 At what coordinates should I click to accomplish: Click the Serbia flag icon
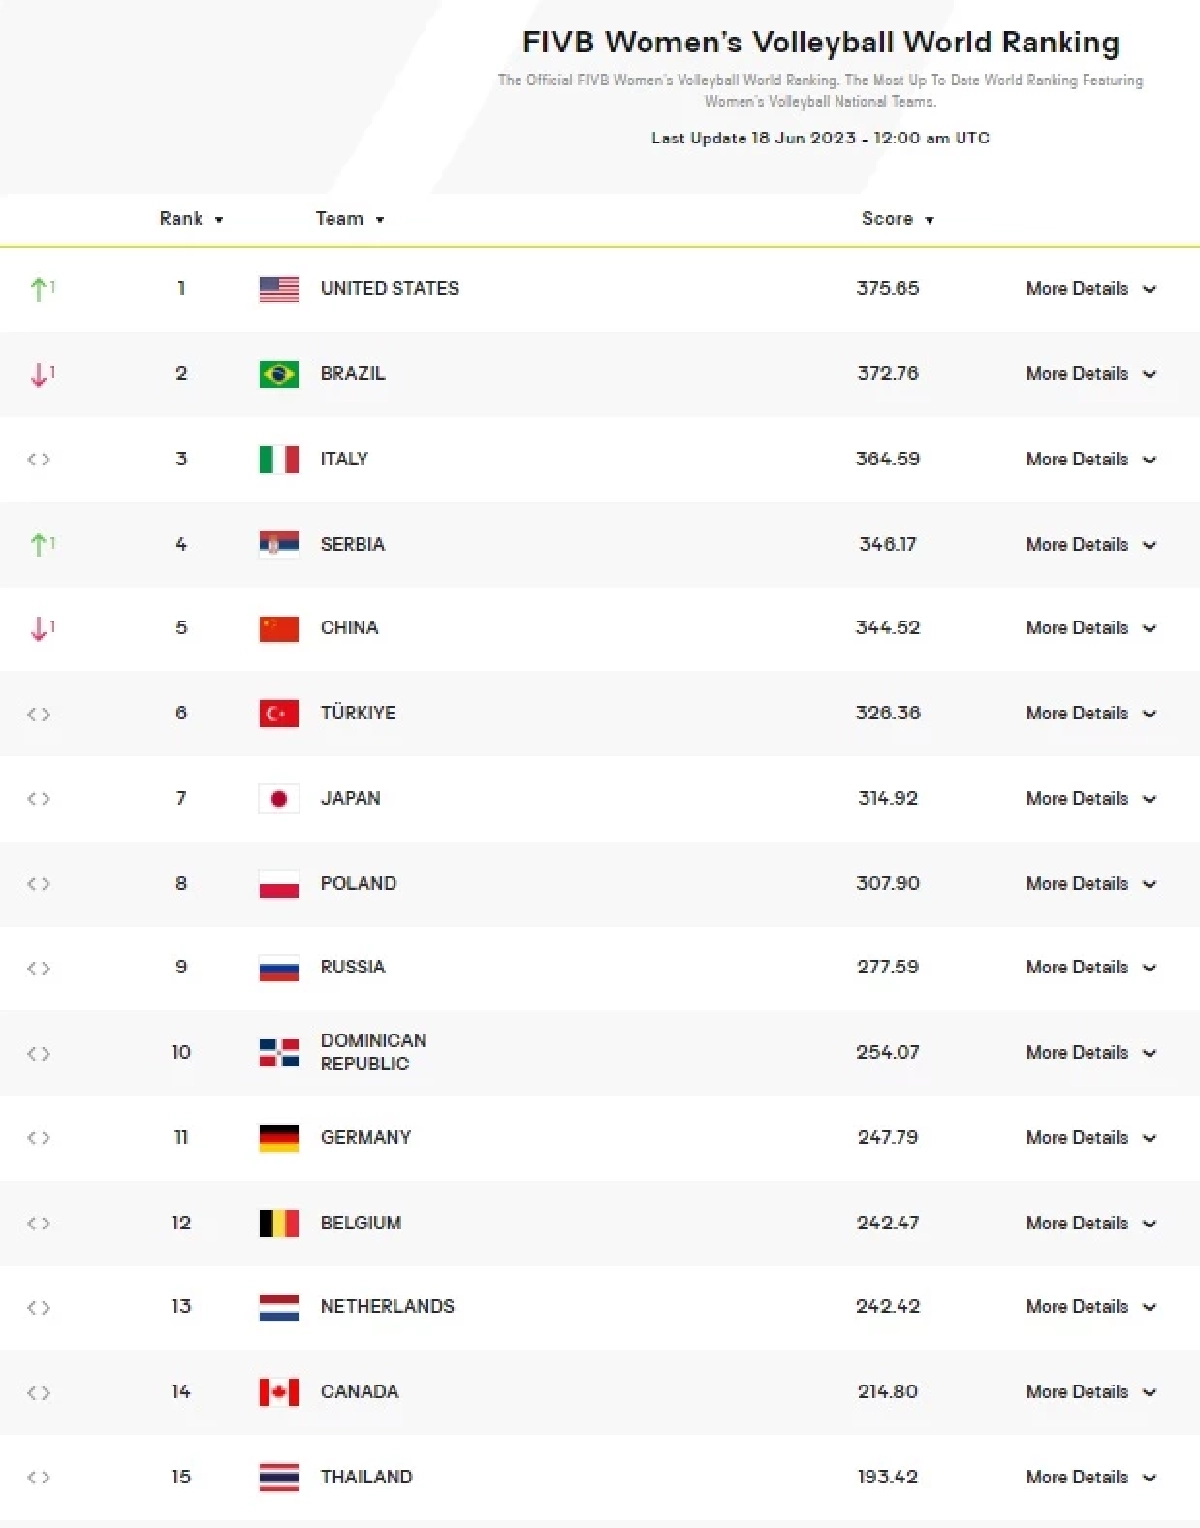tap(279, 544)
